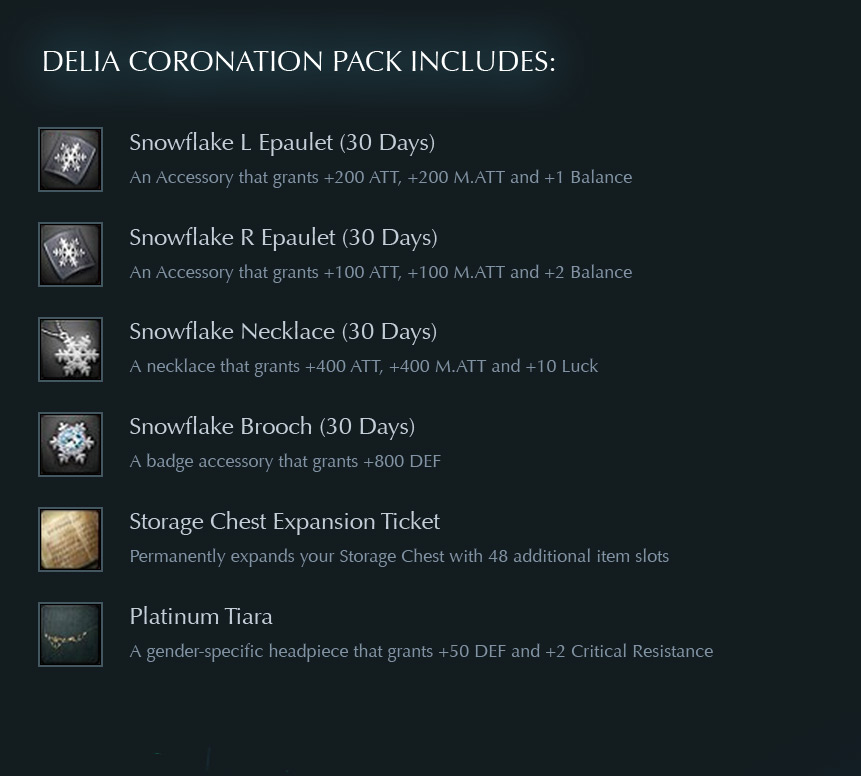Viewport: 861px width, 776px height.
Task: Click the Snowflake L Epaulet icon
Action: click(70, 159)
